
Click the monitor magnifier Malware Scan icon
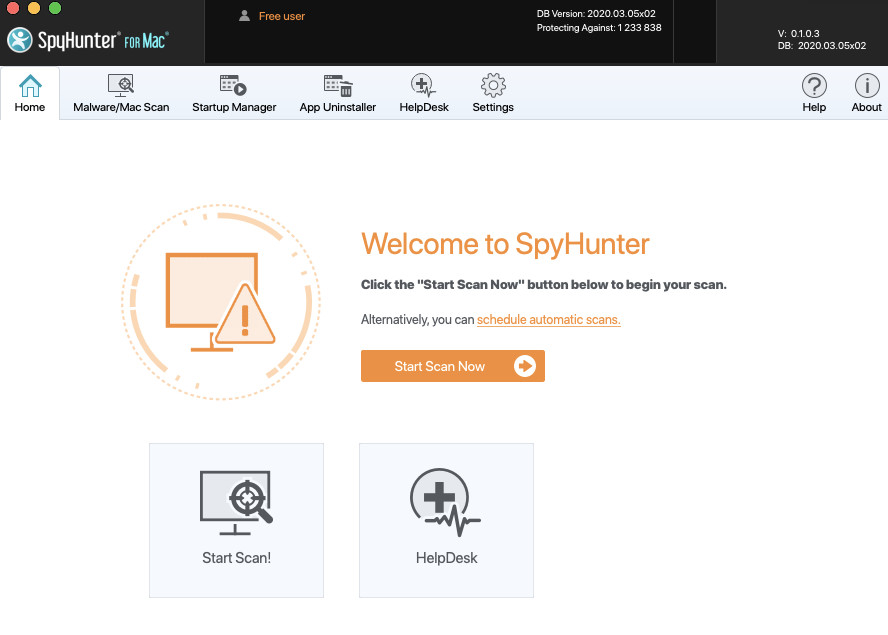(x=121, y=85)
